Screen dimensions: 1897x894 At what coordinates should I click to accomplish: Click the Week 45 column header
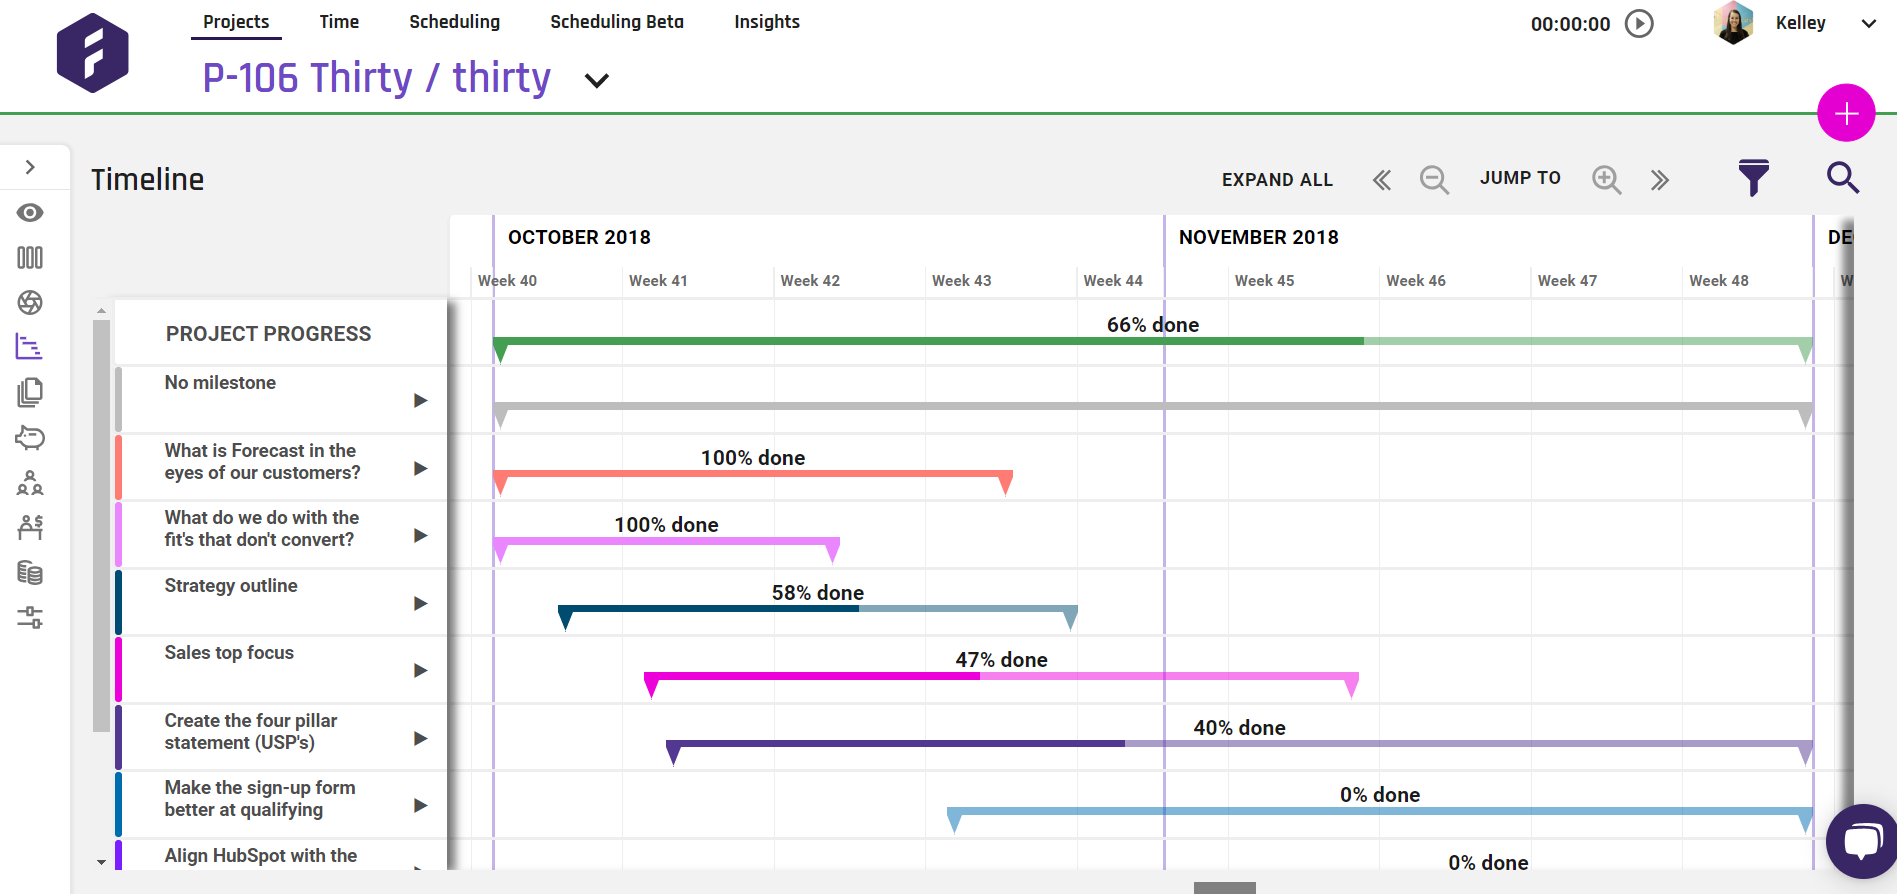(1264, 281)
